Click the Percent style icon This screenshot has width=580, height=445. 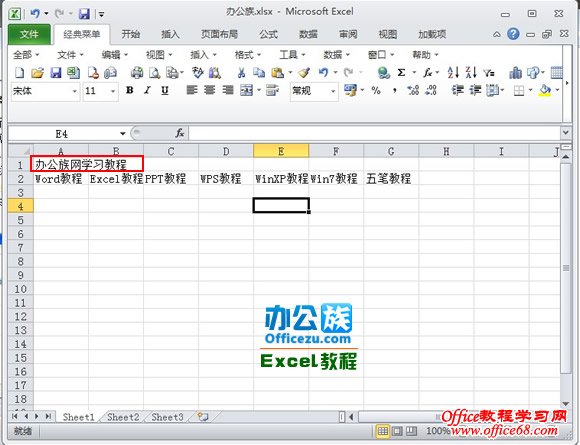pos(376,90)
